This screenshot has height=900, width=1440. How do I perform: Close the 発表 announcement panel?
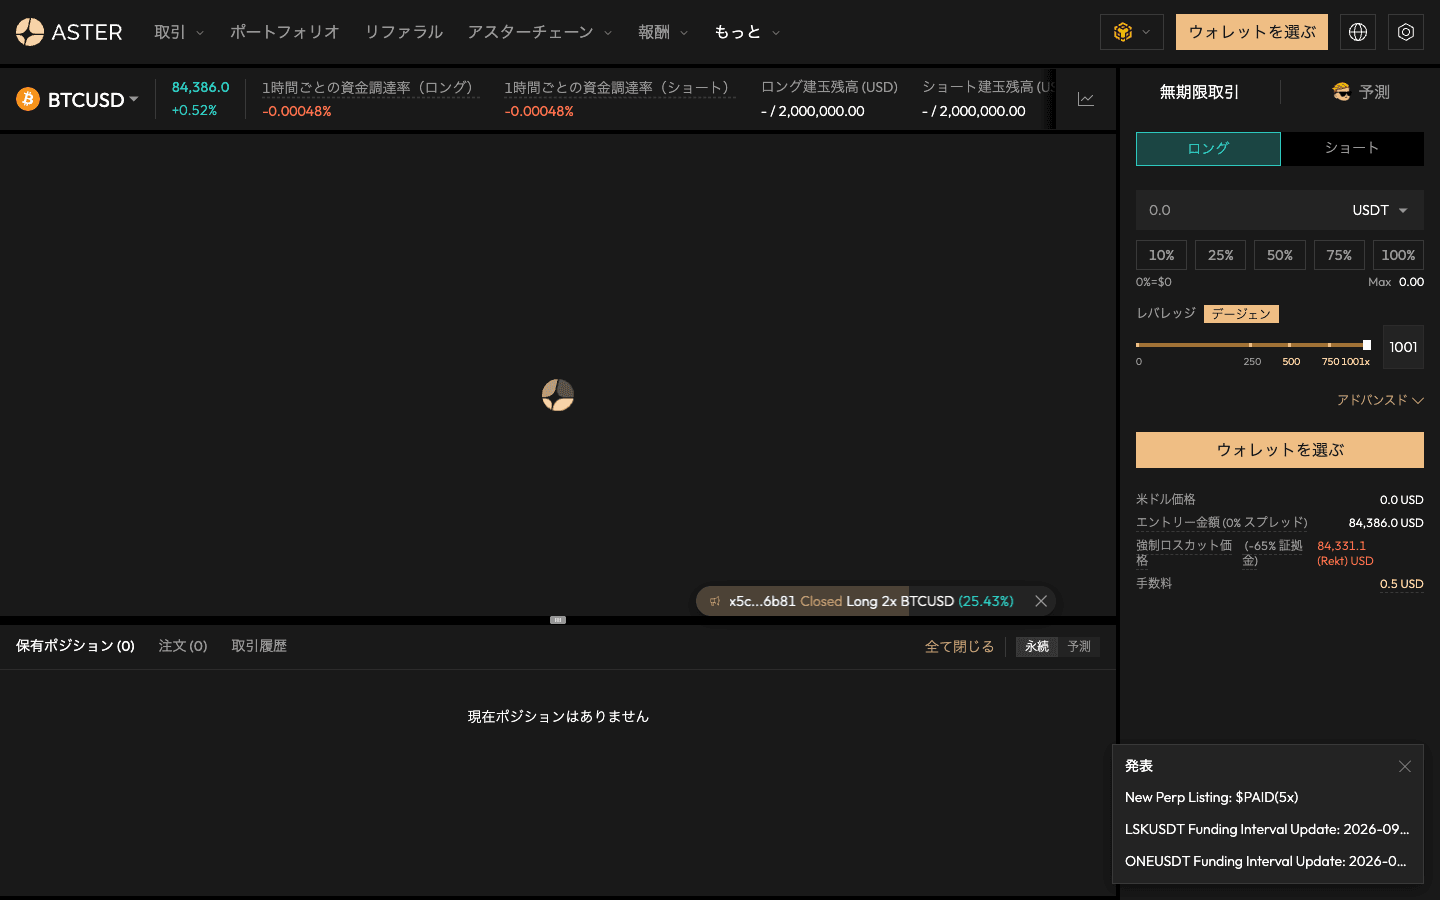[x=1405, y=766]
